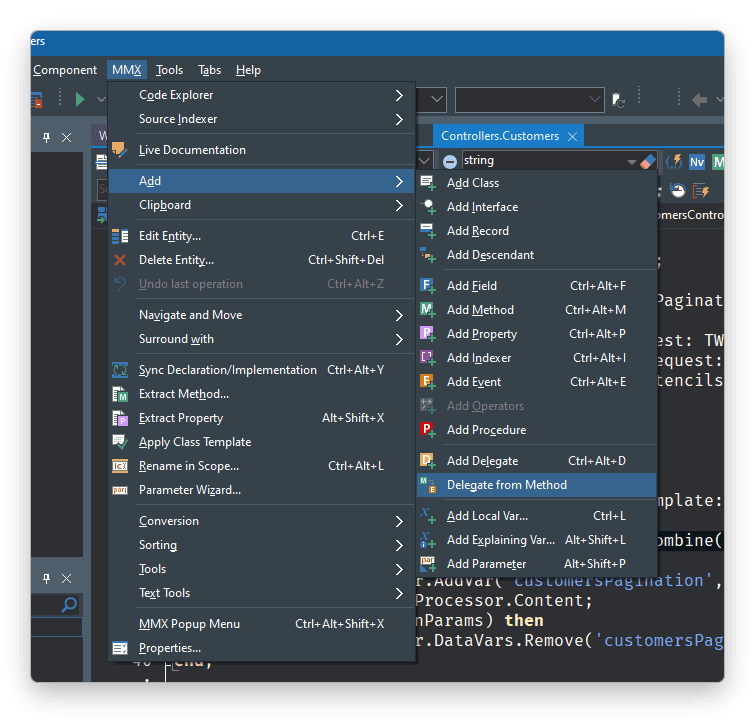Open the MMX menu
Image resolution: width=755 pixels, height=723 pixels.
point(127,70)
